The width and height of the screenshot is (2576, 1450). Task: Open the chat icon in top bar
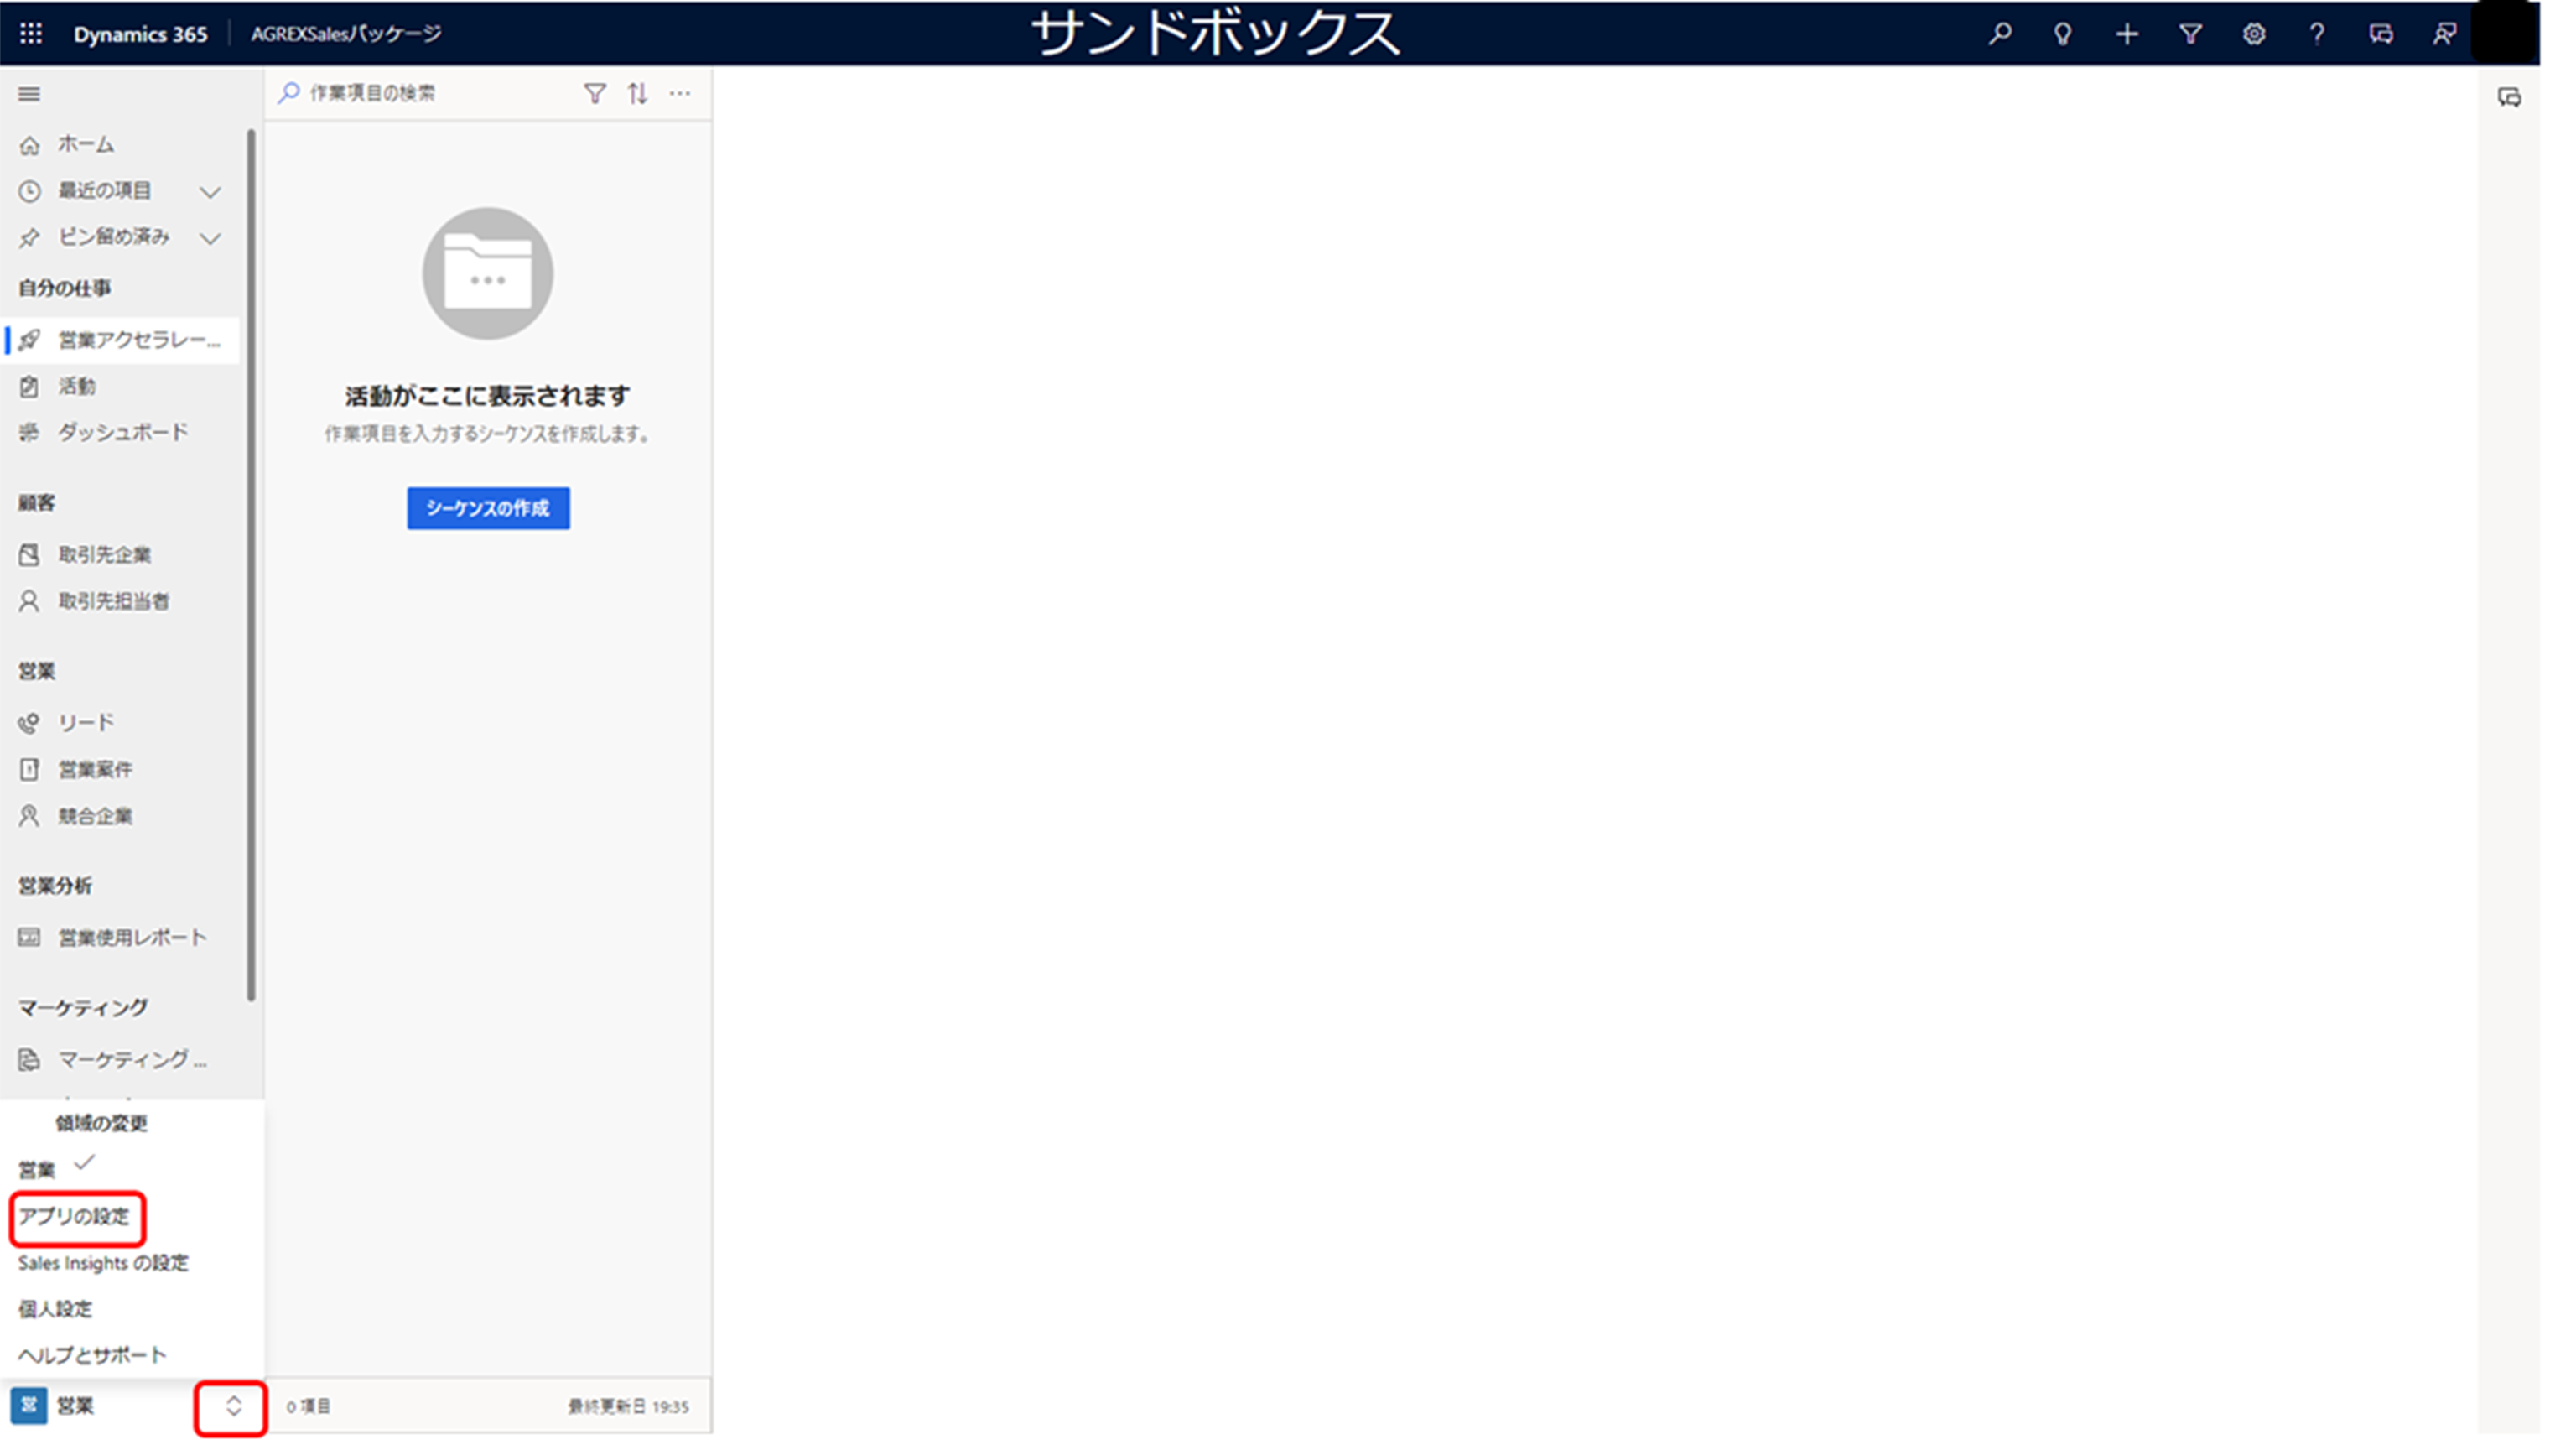tap(2380, 34)
